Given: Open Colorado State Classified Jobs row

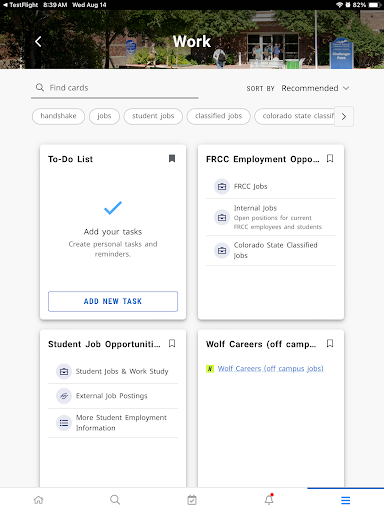Looking at the screenshot, I should click(271, 250).
